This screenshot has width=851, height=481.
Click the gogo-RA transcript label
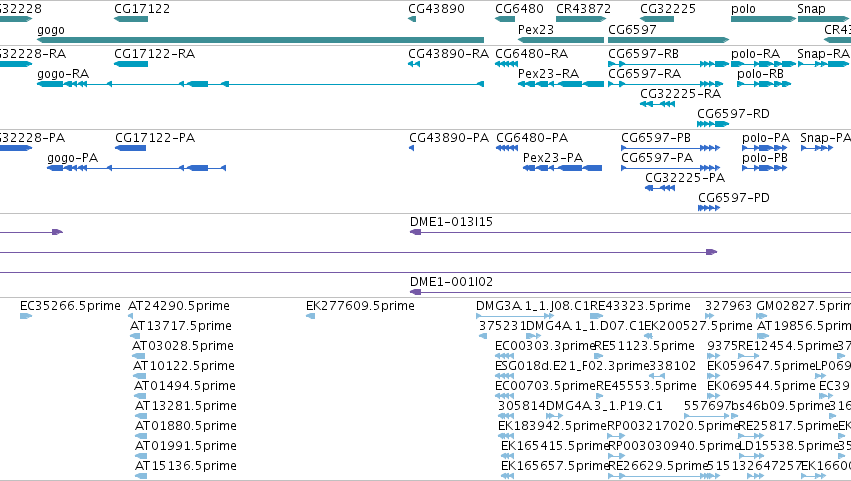(x=63, y=74)
